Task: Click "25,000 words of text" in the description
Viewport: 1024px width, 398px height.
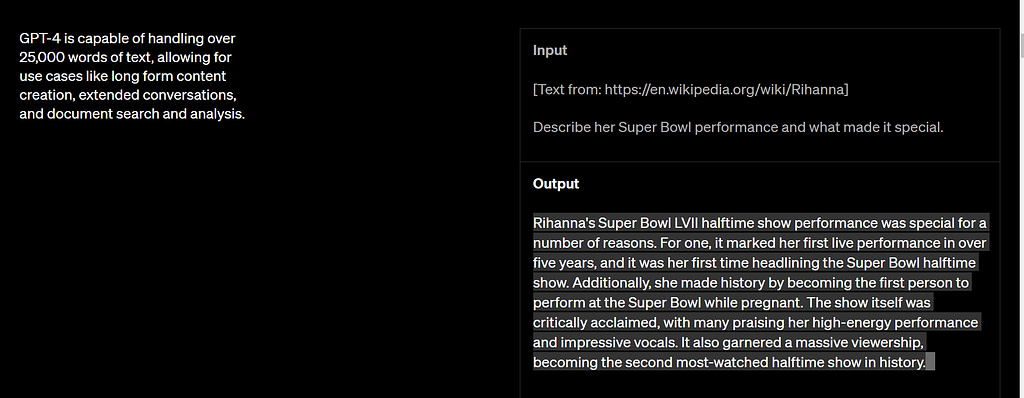Action: click(x=86, y=57)
